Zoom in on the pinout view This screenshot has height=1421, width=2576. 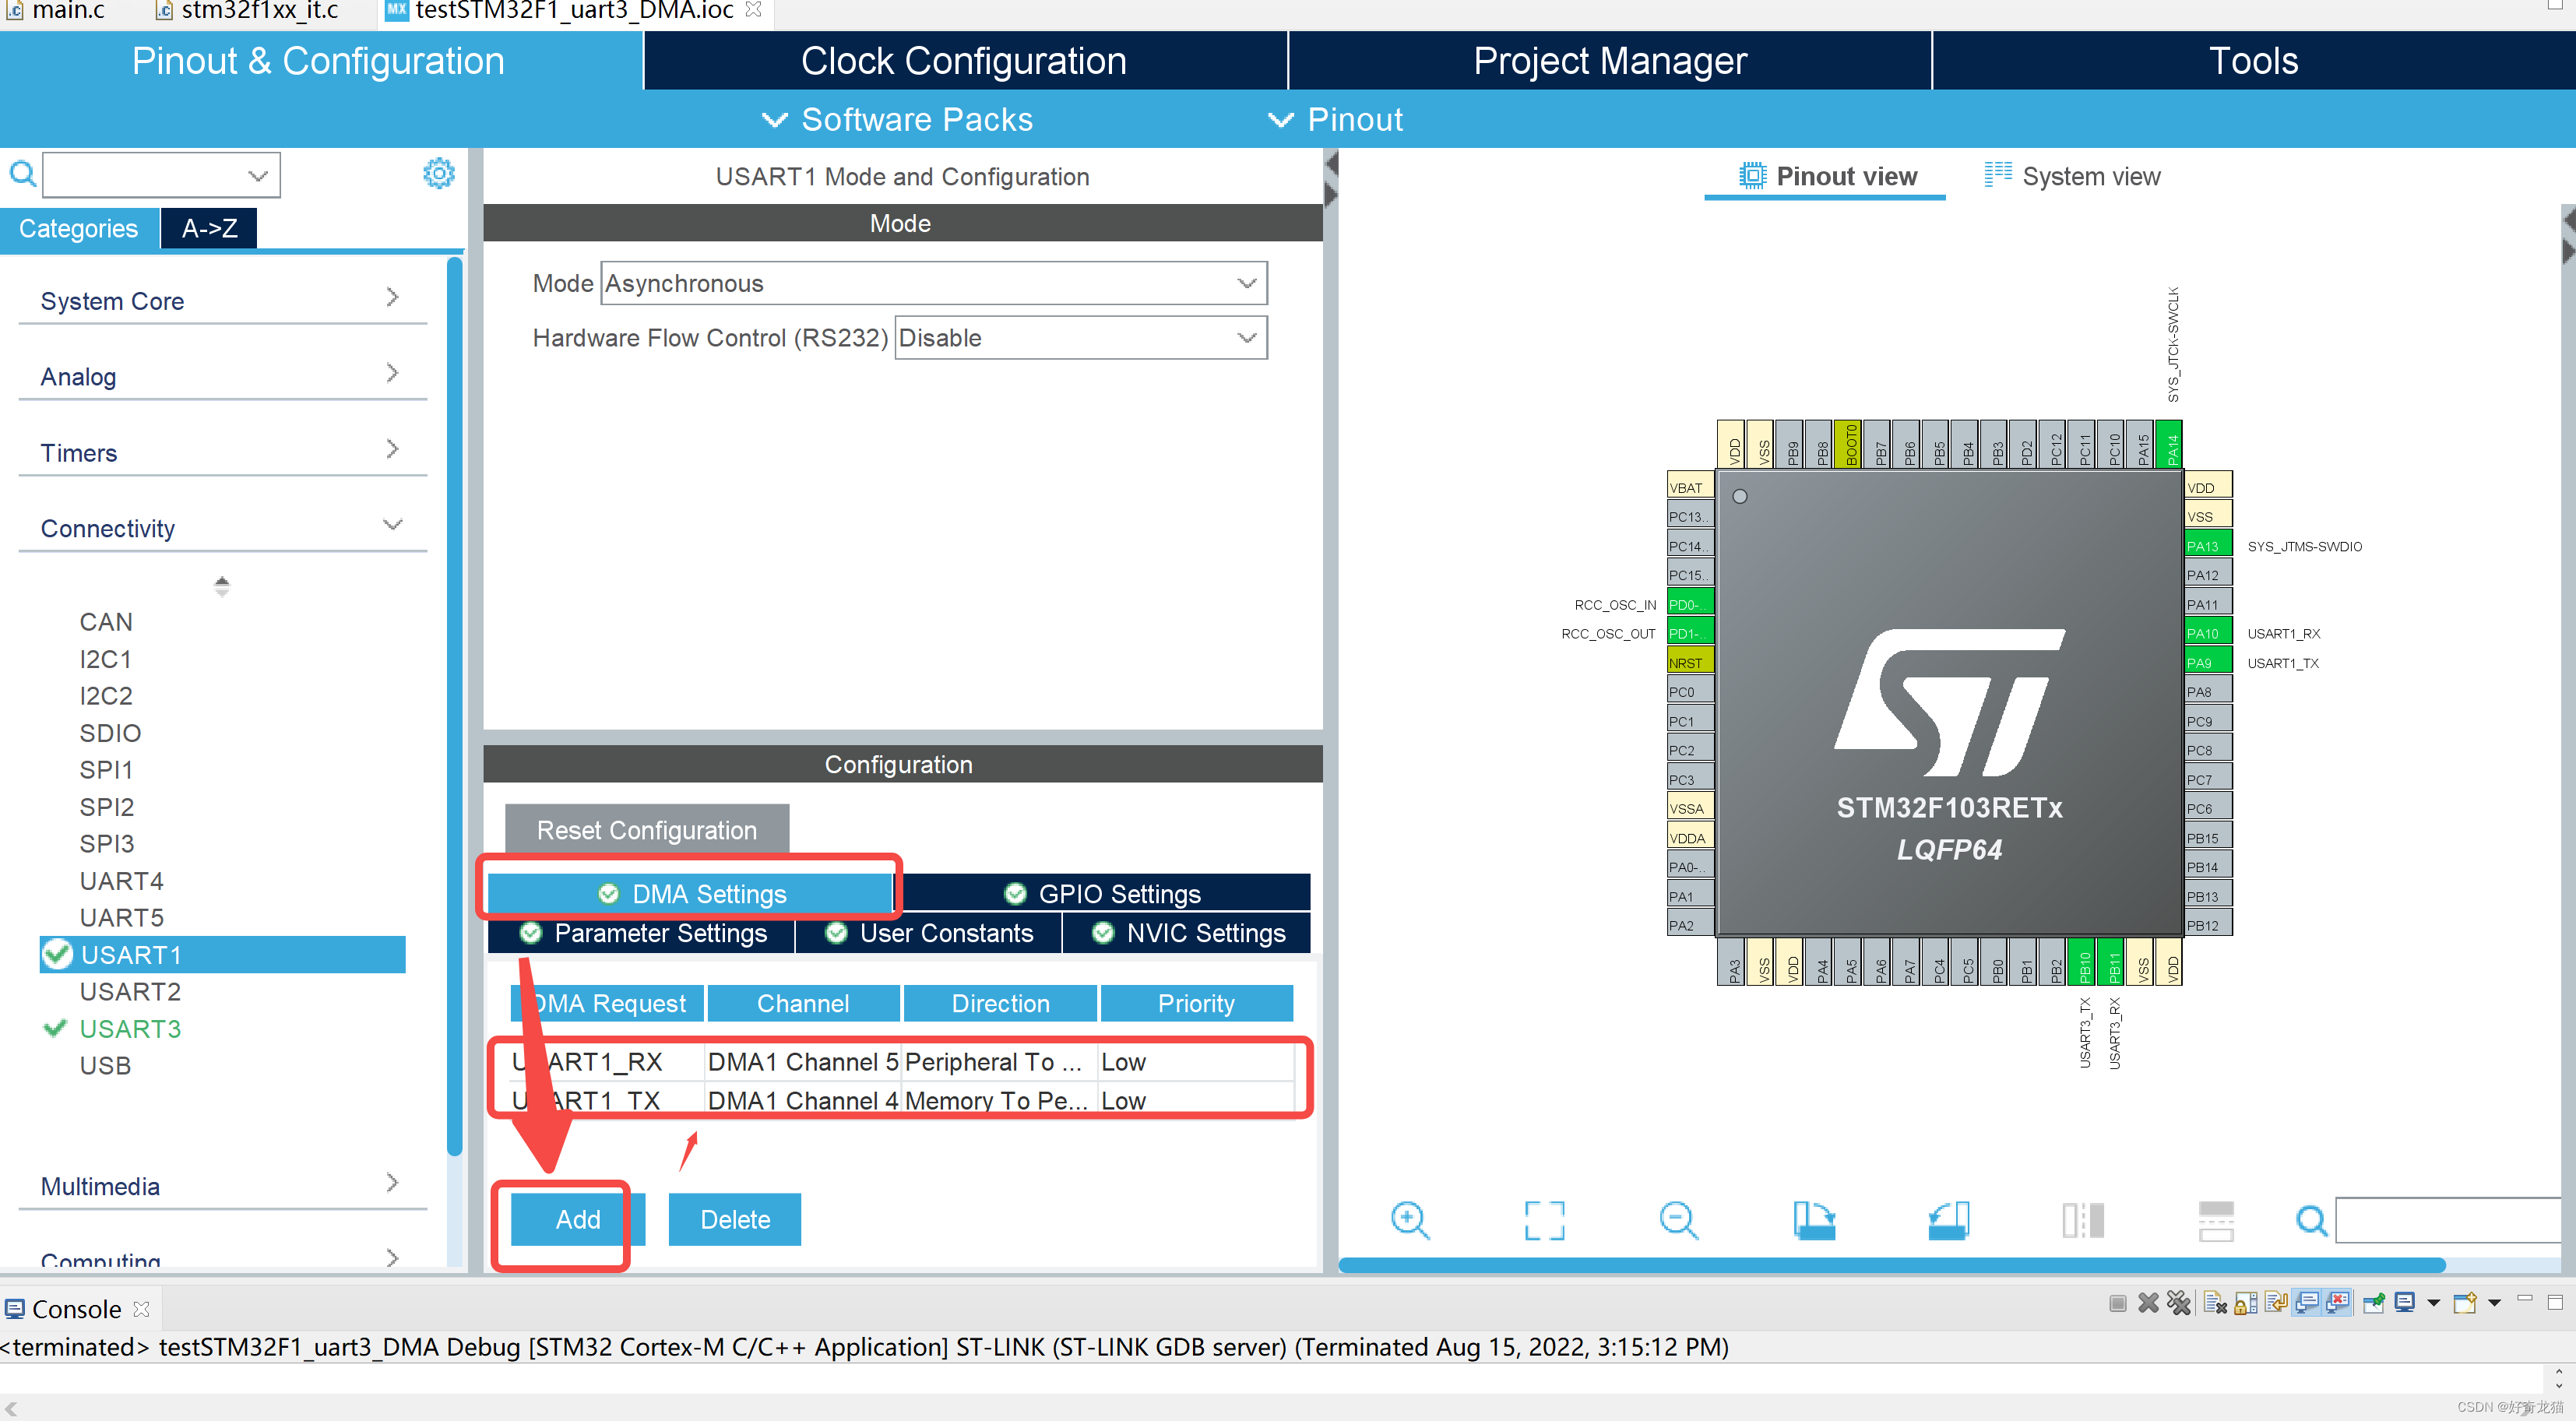coord(1410,1220)
